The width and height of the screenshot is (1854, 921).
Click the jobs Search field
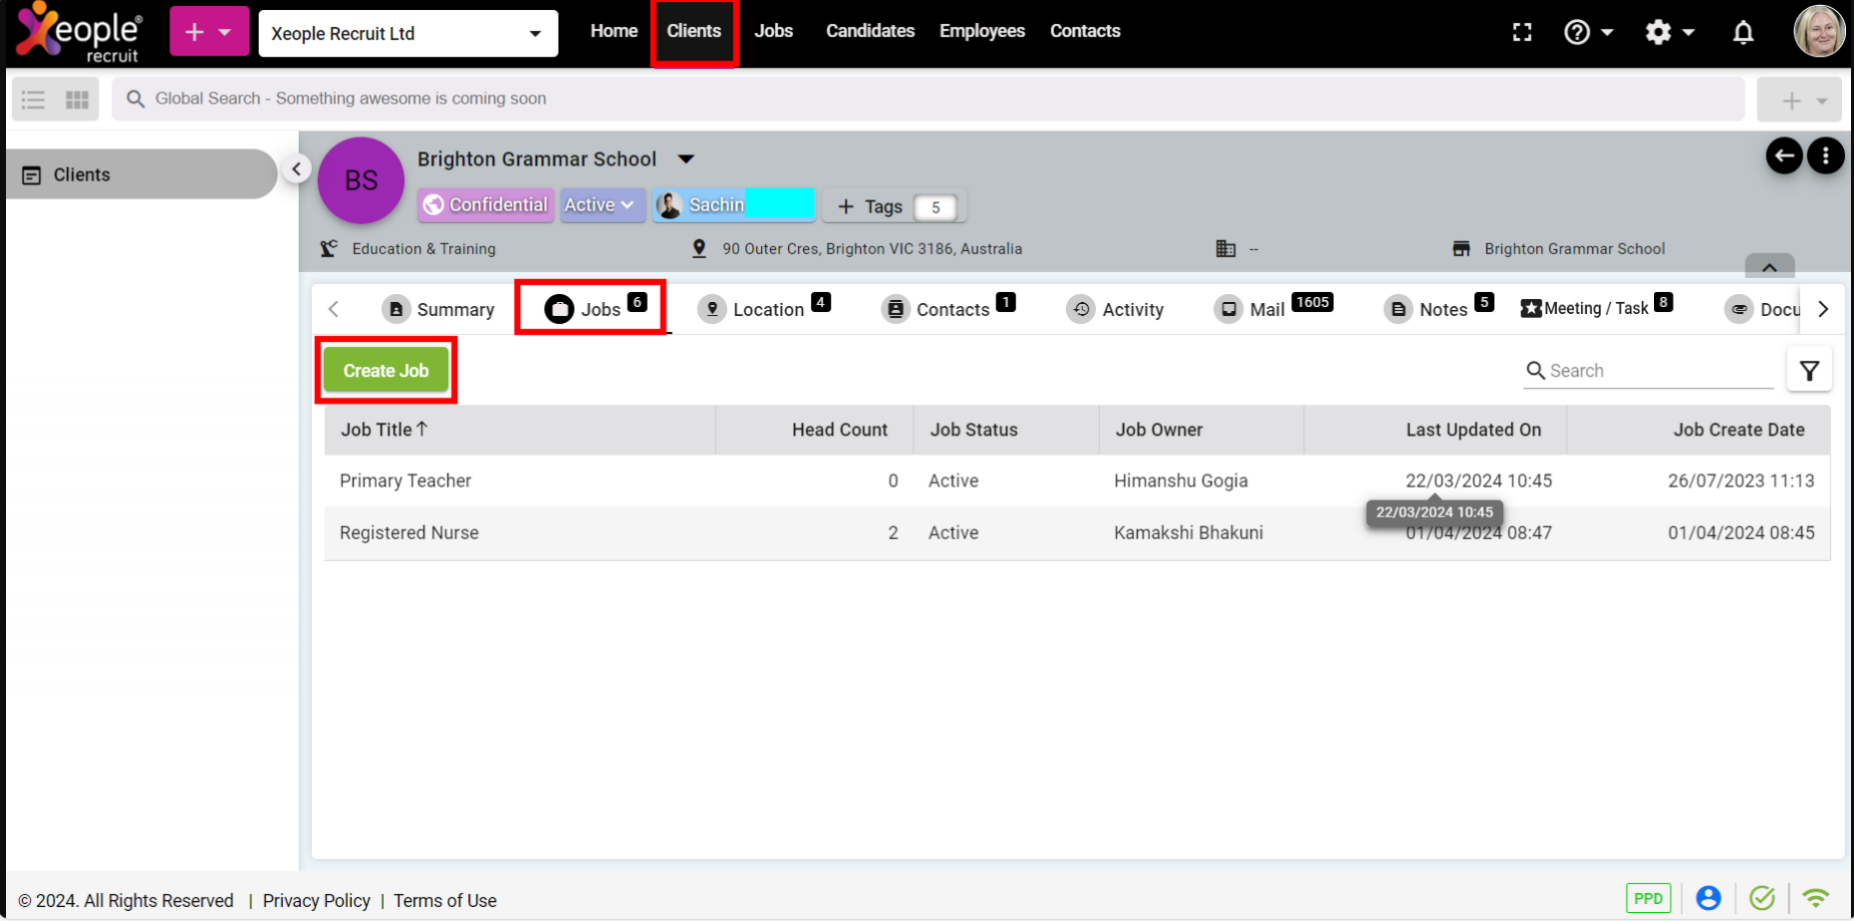(x=1648, y=371)
